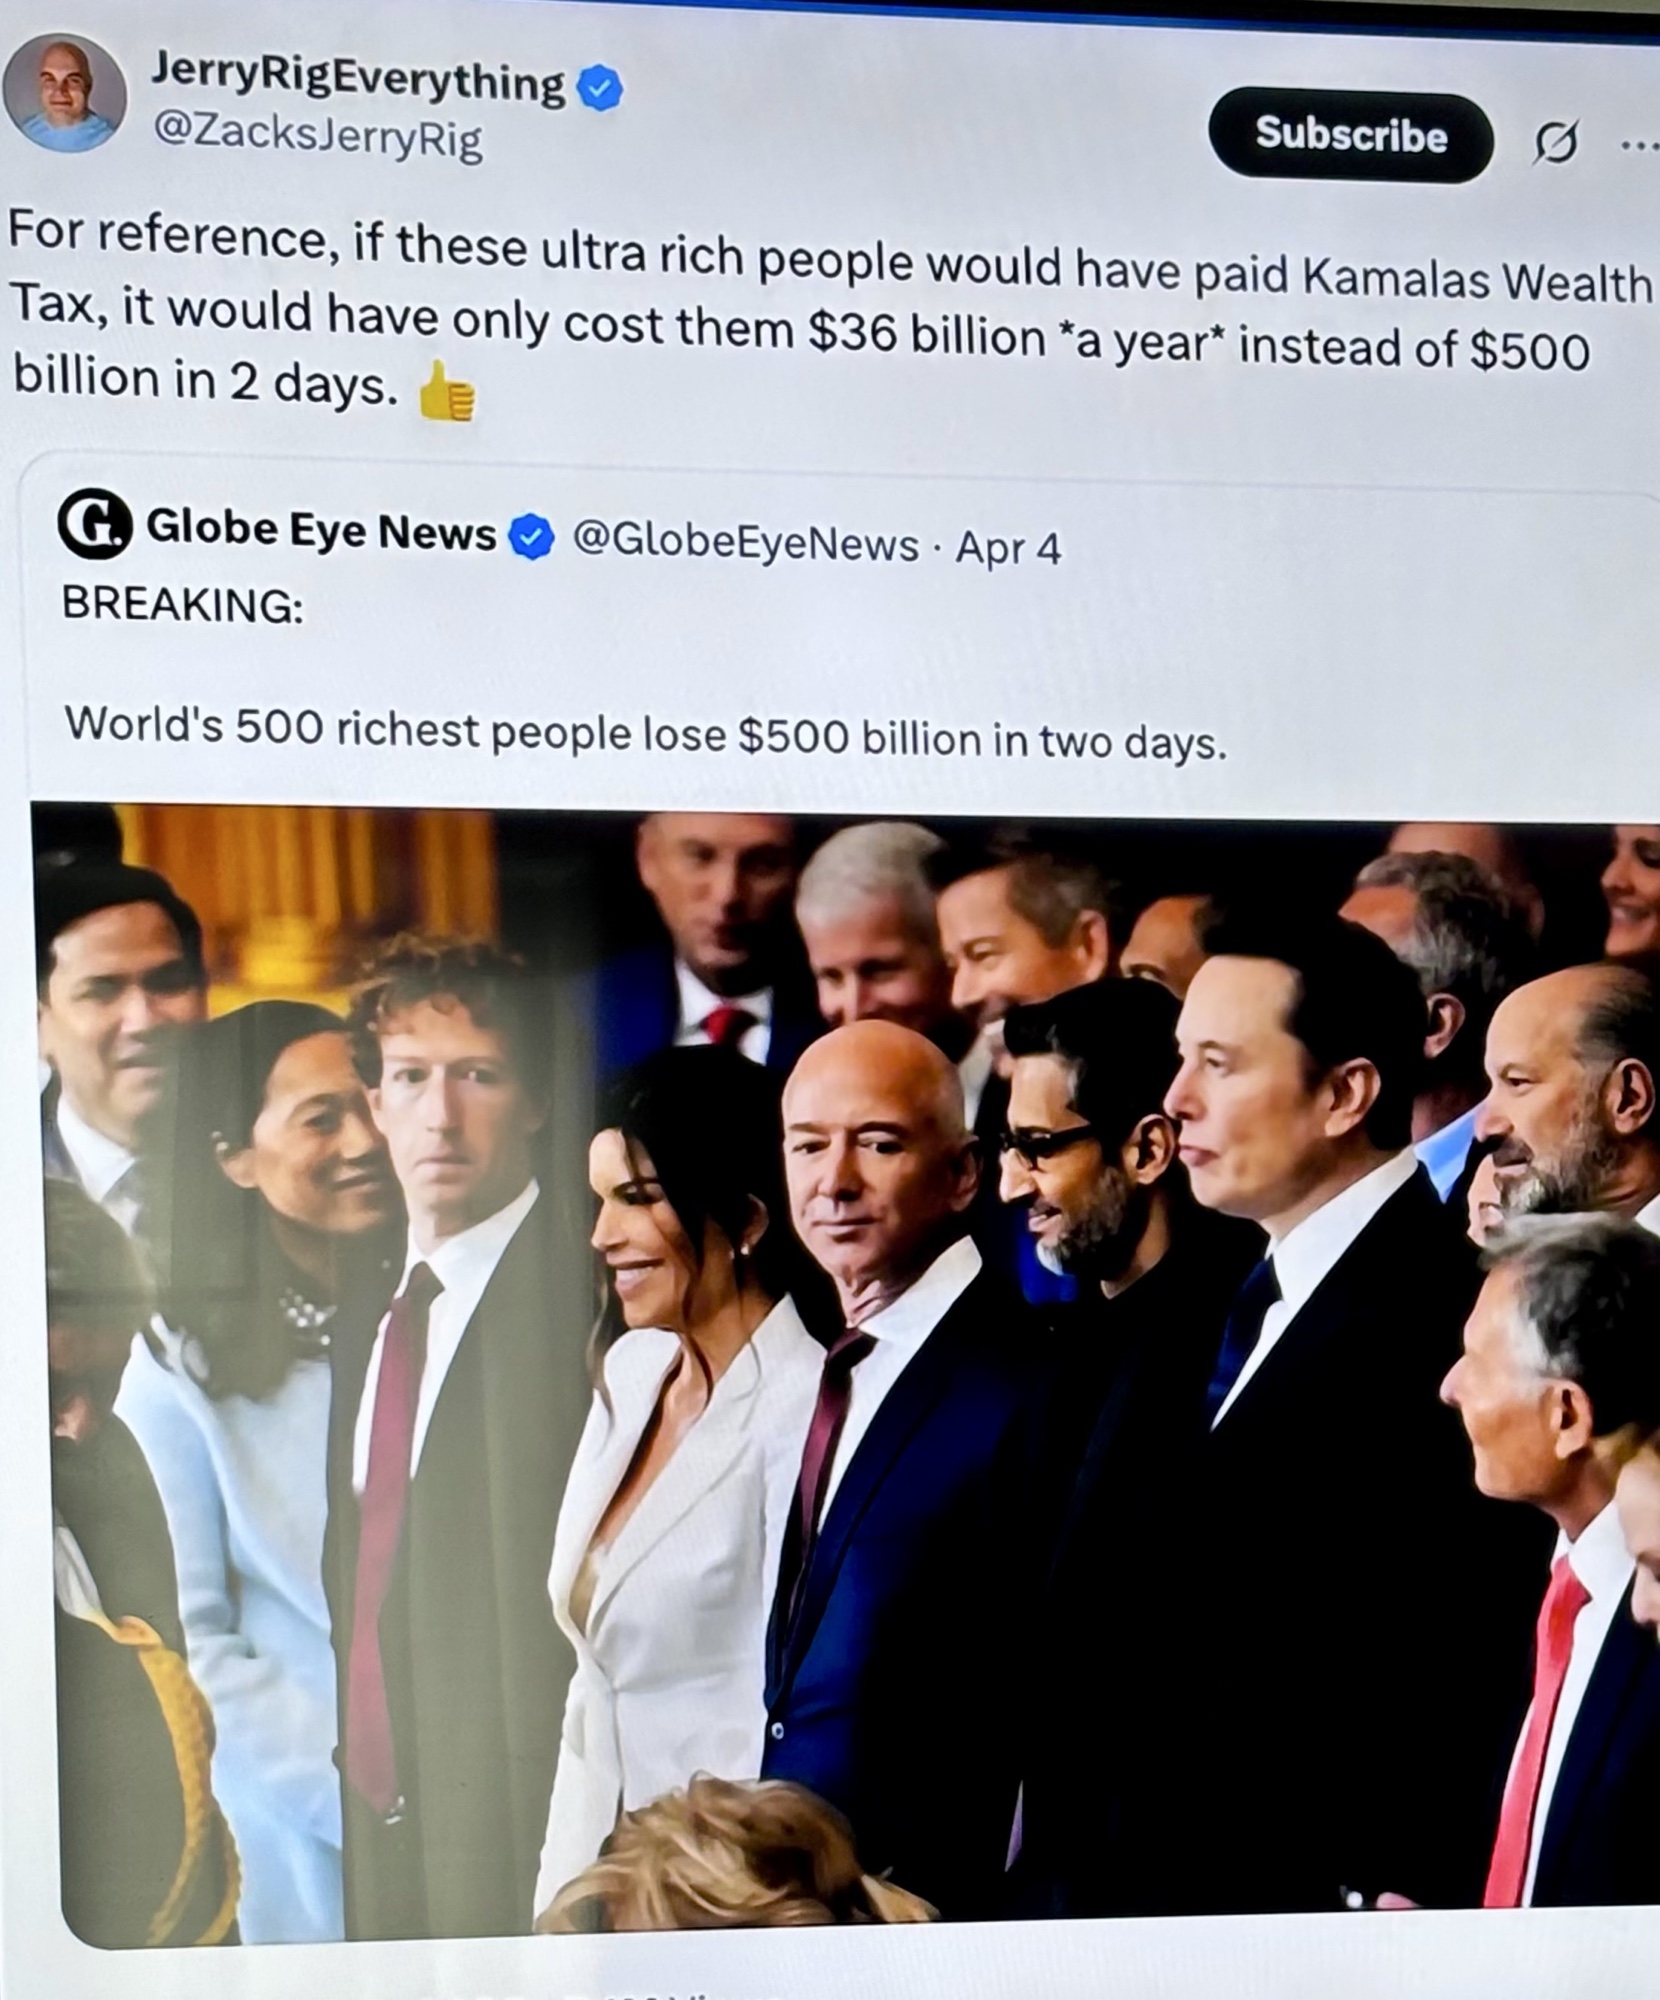1660x2000 pixels.
Task: Open JerryRigEverything's profile picture
Action: [66, 92]
